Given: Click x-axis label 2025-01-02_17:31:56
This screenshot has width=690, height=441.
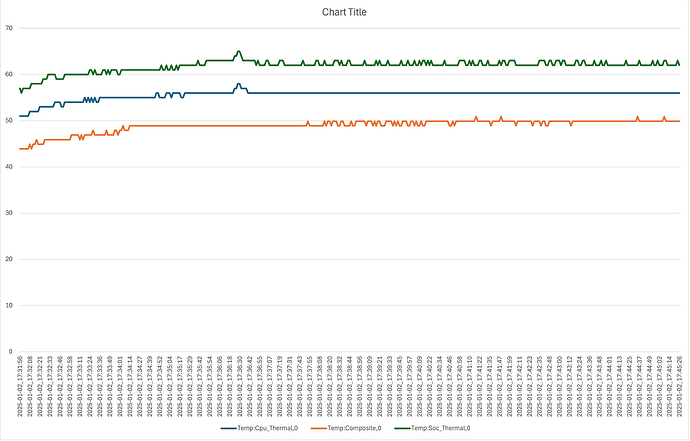Looking at the screenshot, I should [20, 386].
